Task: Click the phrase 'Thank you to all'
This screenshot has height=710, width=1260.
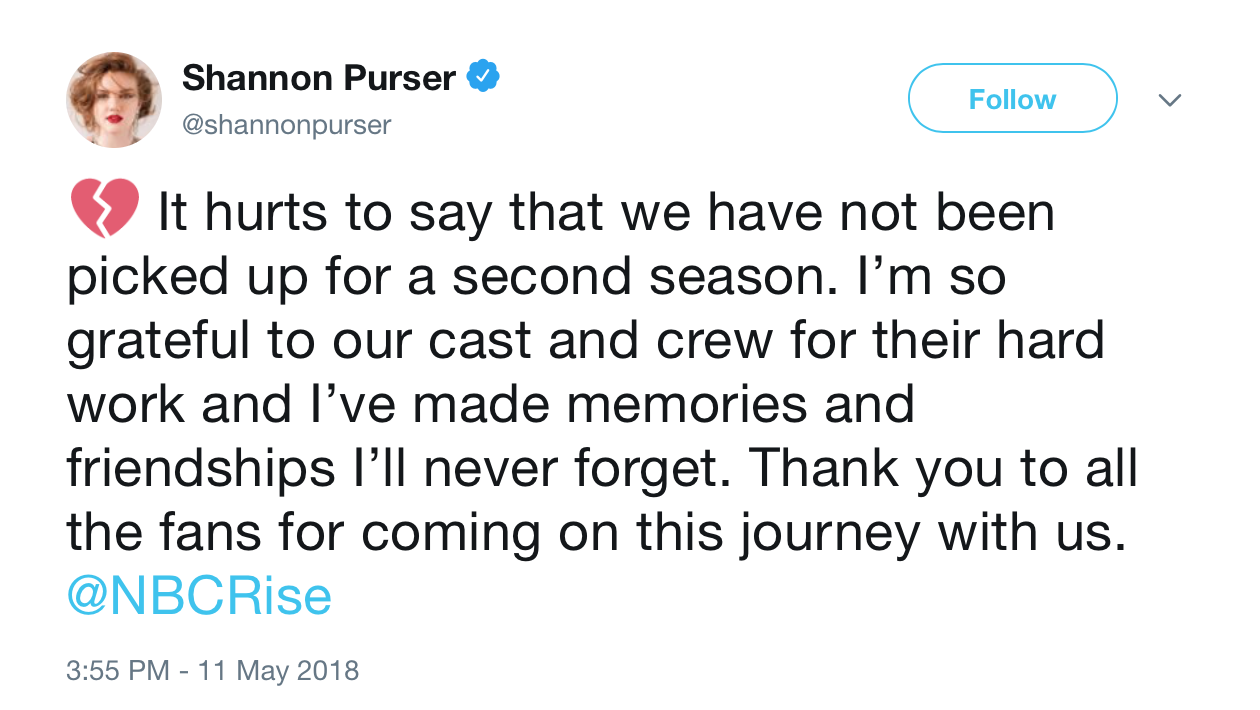Action: (941, 469)
